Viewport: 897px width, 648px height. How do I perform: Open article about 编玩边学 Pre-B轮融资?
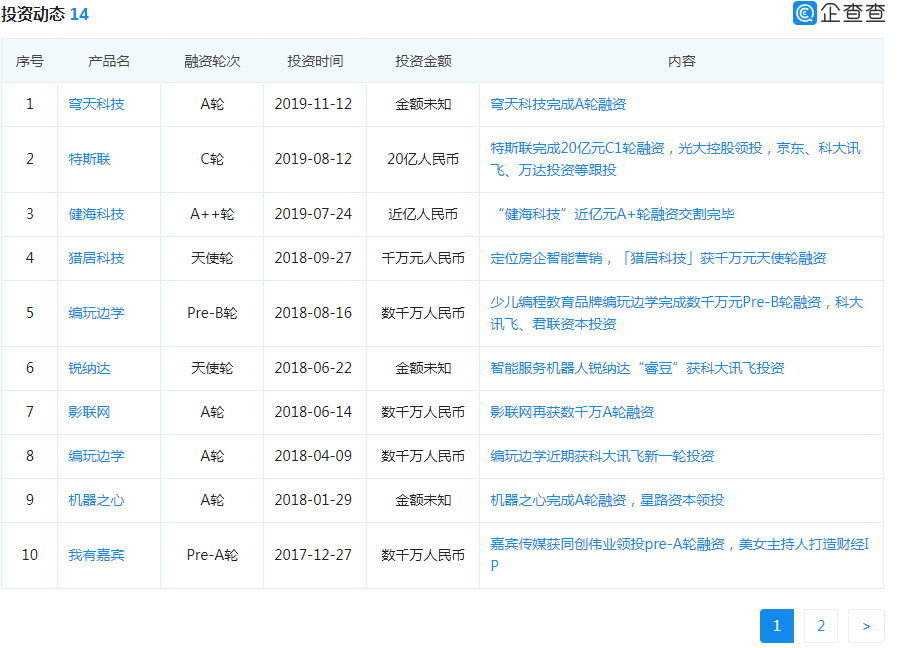pyautogui.click(x=677, y=313)
